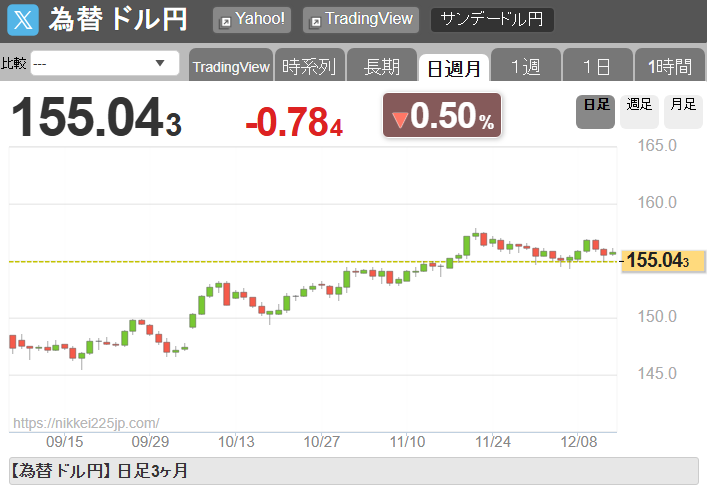Viewport: 707px width, 489px height.
Task: Click the 10/27 date label
Action: click(321, 442)
